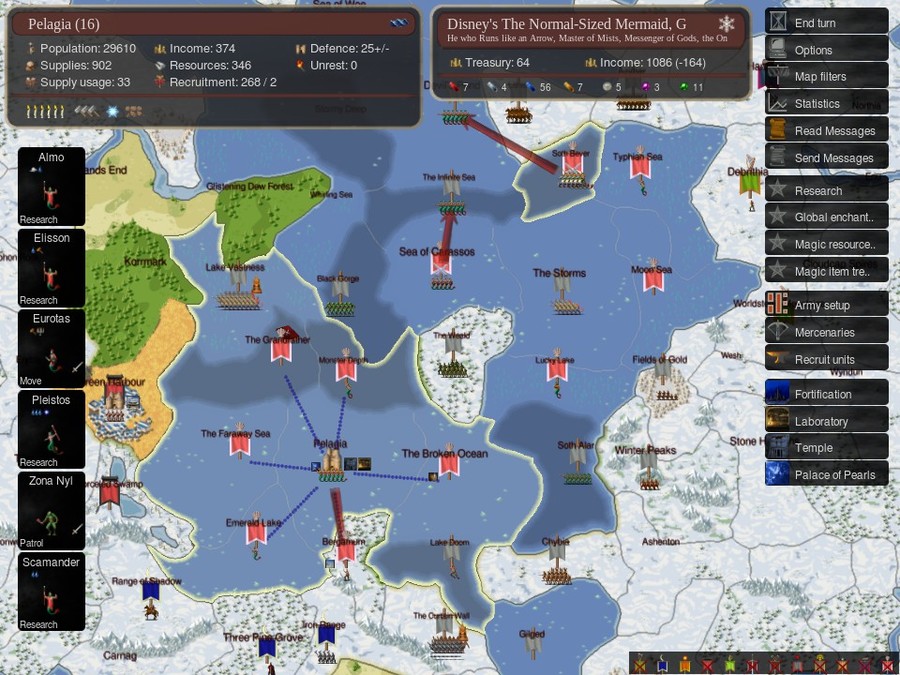Viewport: 900px width, 675px height.
Task: Open Army setup
Action: click(x=826, y=305)
